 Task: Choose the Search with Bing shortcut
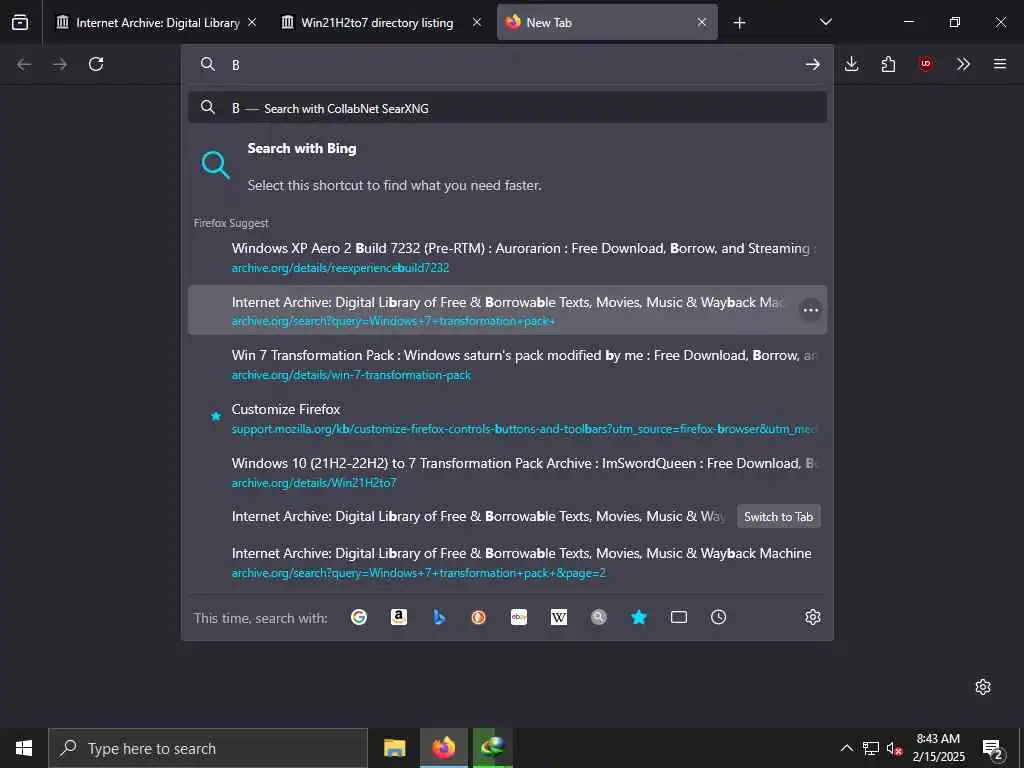click(x=507, y=166)
